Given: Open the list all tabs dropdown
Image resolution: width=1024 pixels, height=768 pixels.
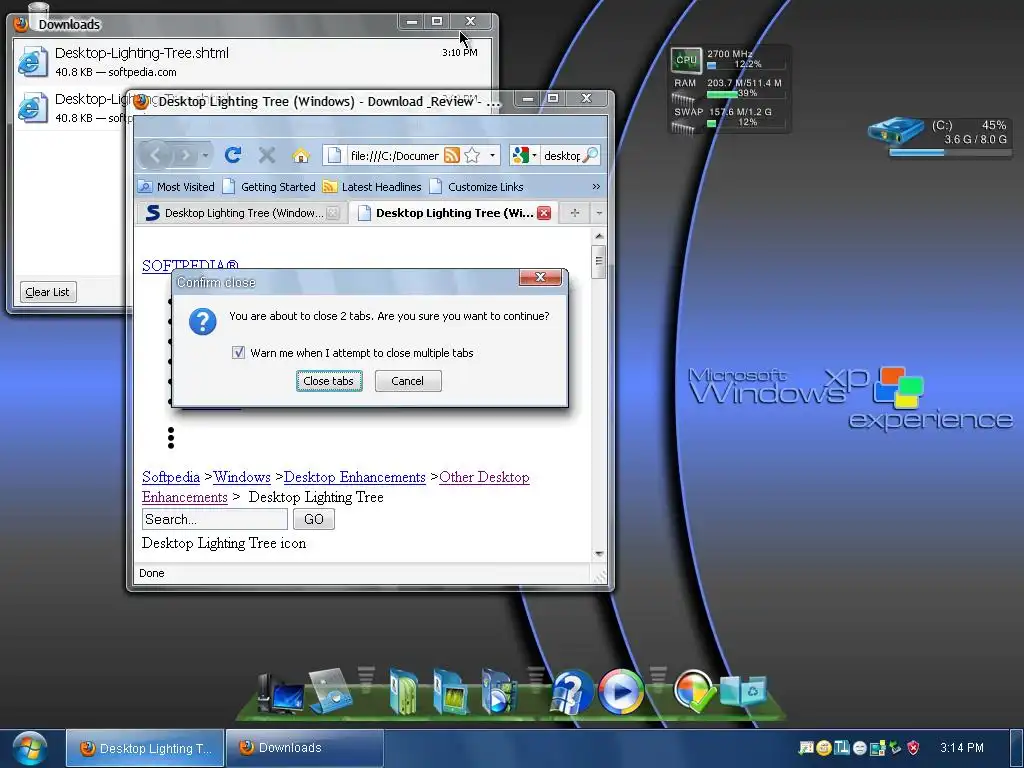Looking at the screenshot, I should tap(598, 213).
